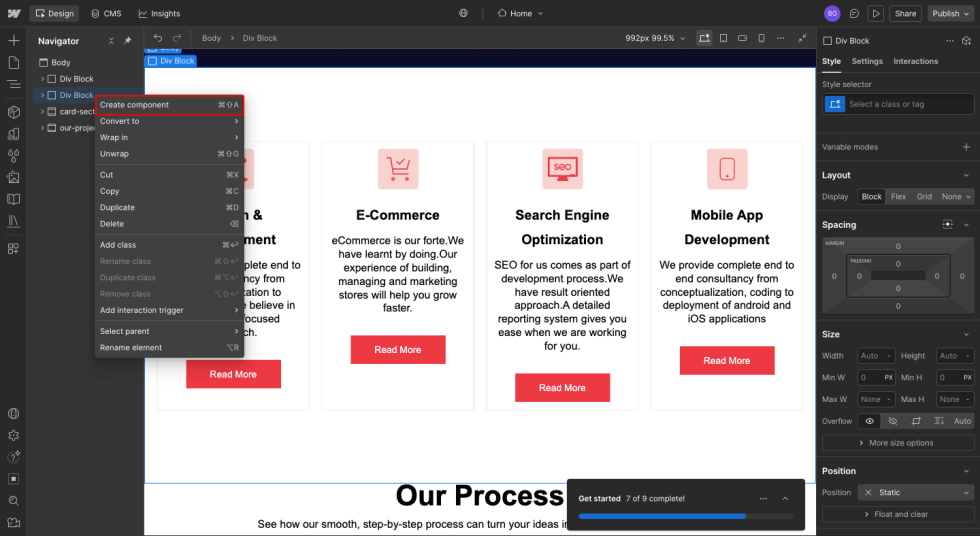This screenshot has height=536, width=980.
Task: Expand first Div Block in Navigator tree
Action: click(42, 79)
